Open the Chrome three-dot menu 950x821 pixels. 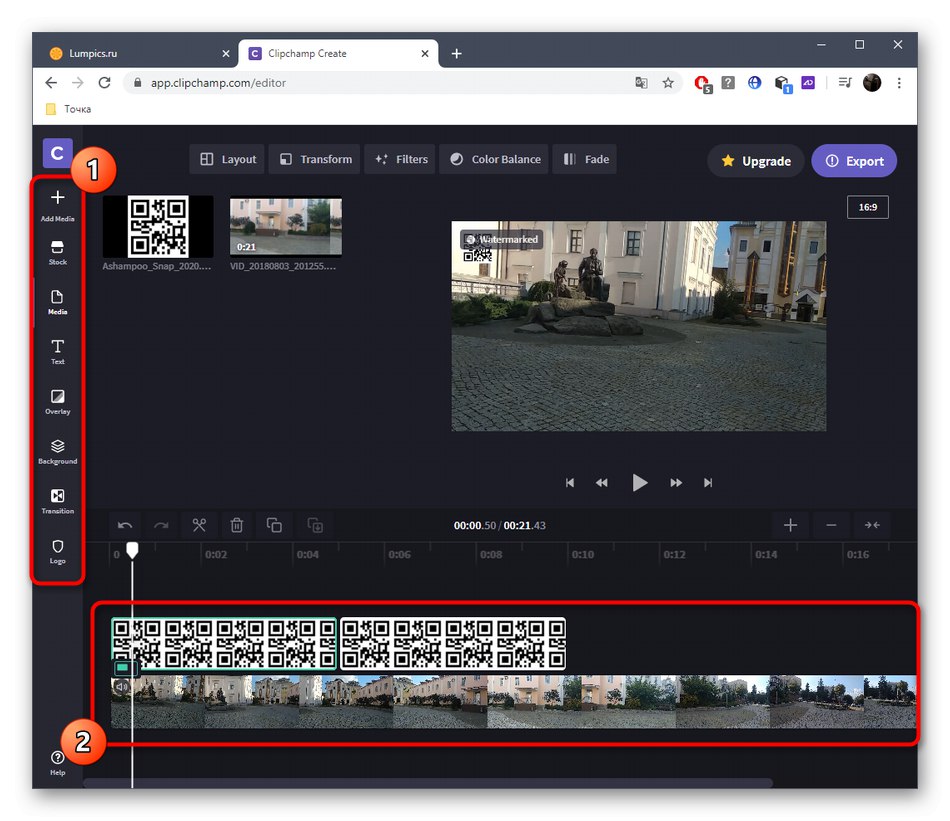click(900, 83)
